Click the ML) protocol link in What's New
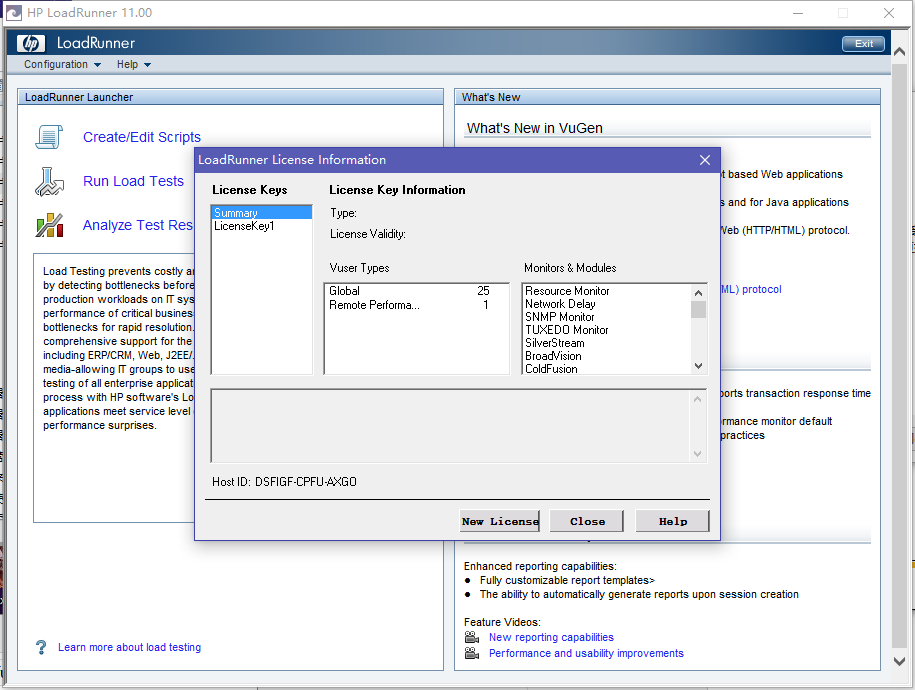 pyautogui.click(x=751, y=290)
